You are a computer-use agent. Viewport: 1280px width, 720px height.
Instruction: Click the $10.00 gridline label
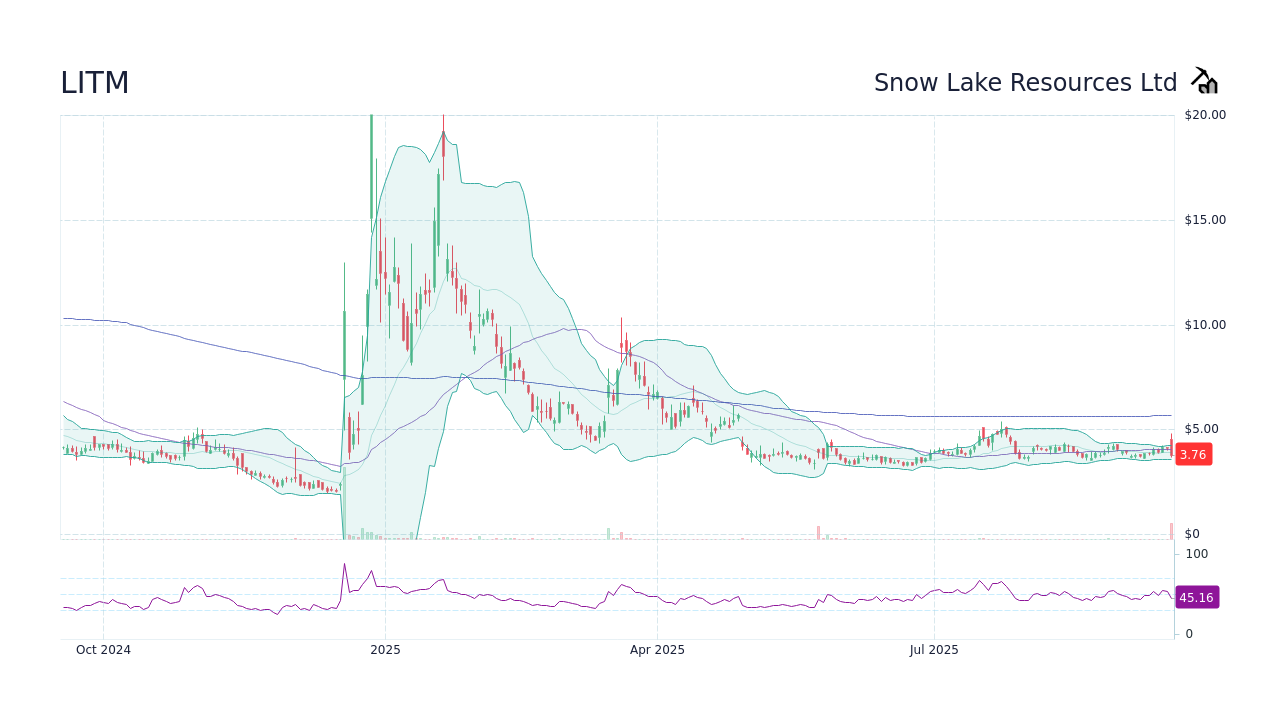coord(1203,324)
